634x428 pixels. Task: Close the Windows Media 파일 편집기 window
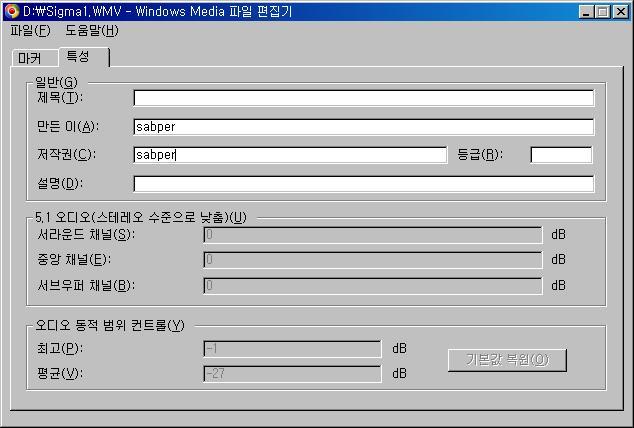(621, 11)
